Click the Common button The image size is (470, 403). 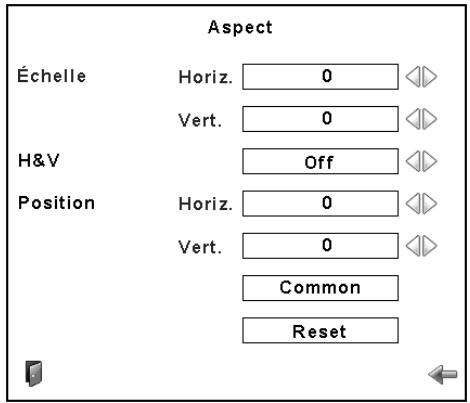point(320,288)
